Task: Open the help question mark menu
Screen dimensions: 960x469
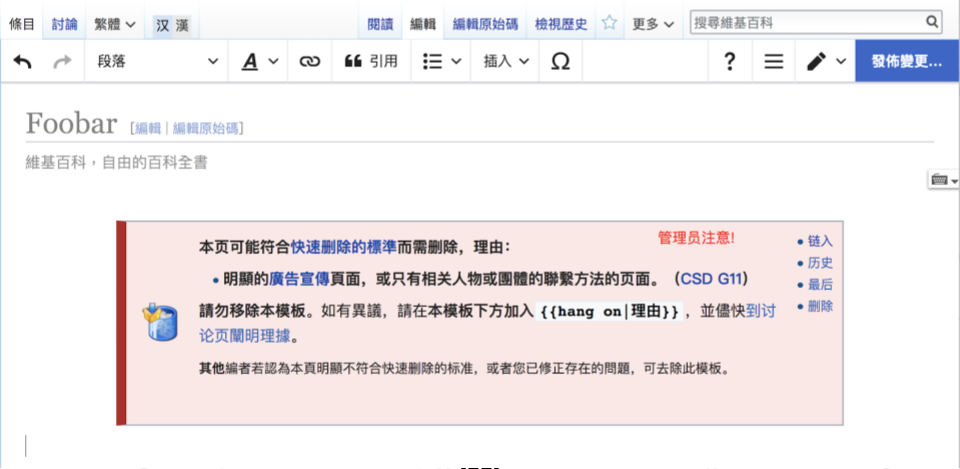Action: click(729, 61)
